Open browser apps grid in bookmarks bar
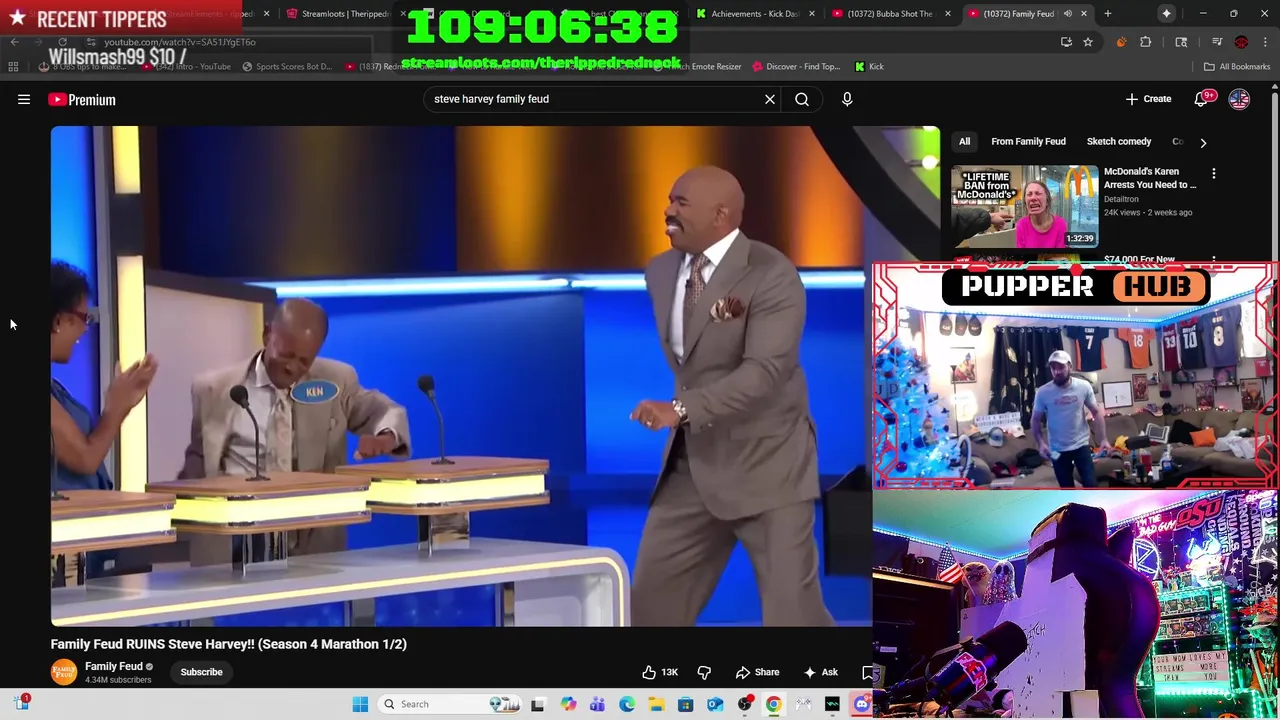 pyautogui.click(x=13, y=66)
